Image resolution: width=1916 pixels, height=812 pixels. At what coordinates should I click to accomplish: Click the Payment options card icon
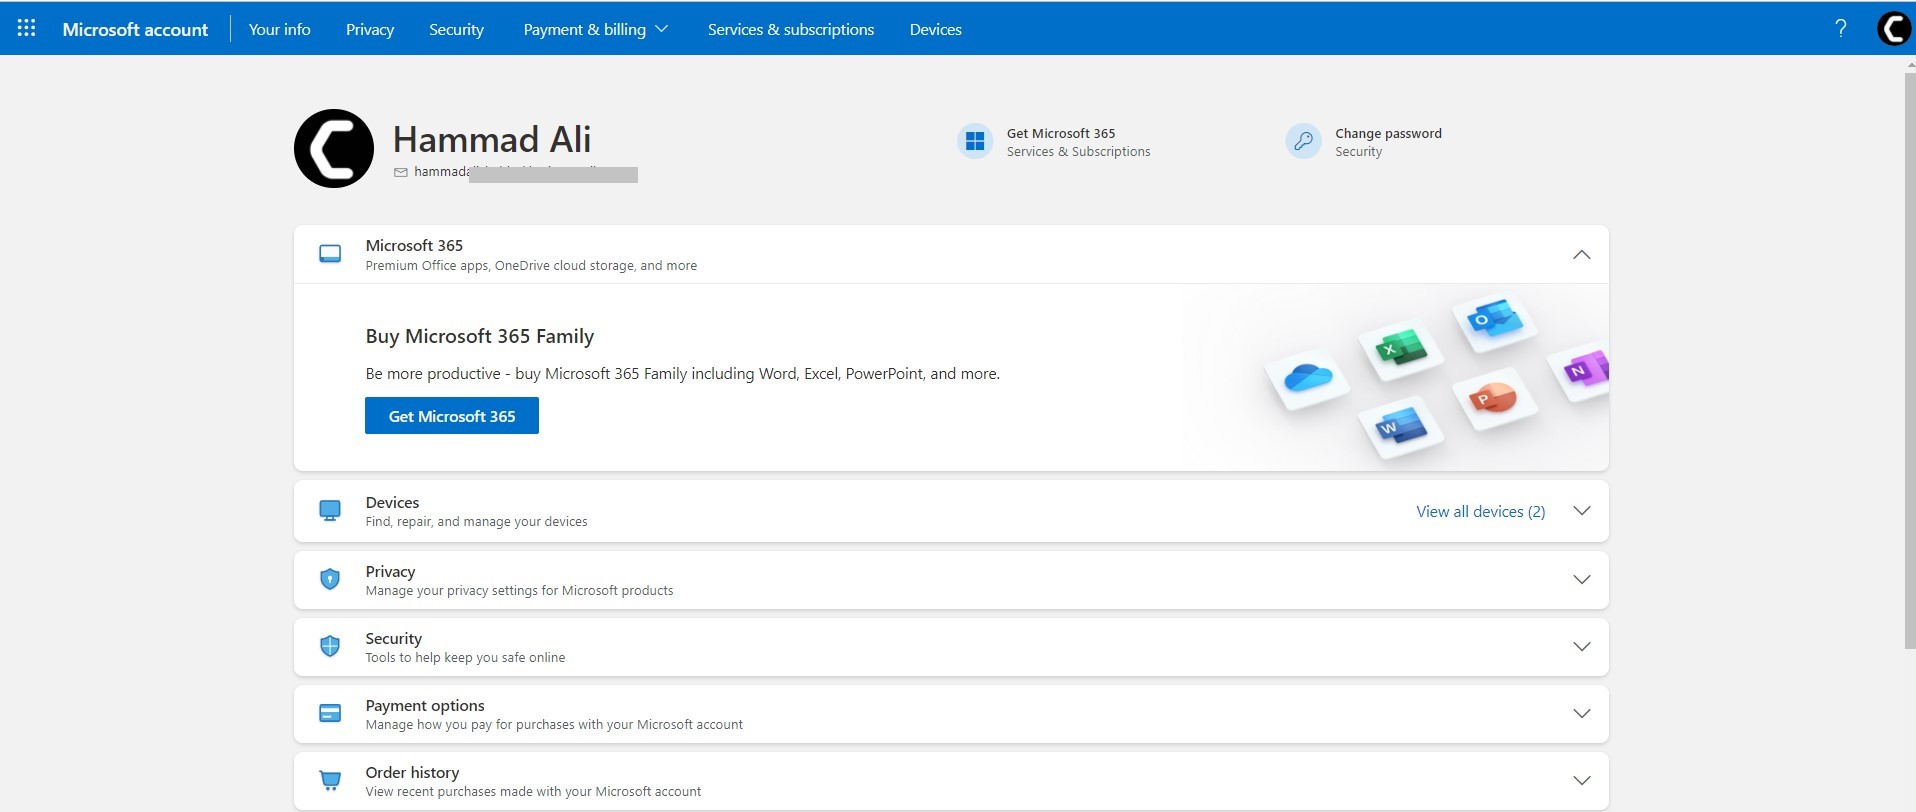[330, 713]
